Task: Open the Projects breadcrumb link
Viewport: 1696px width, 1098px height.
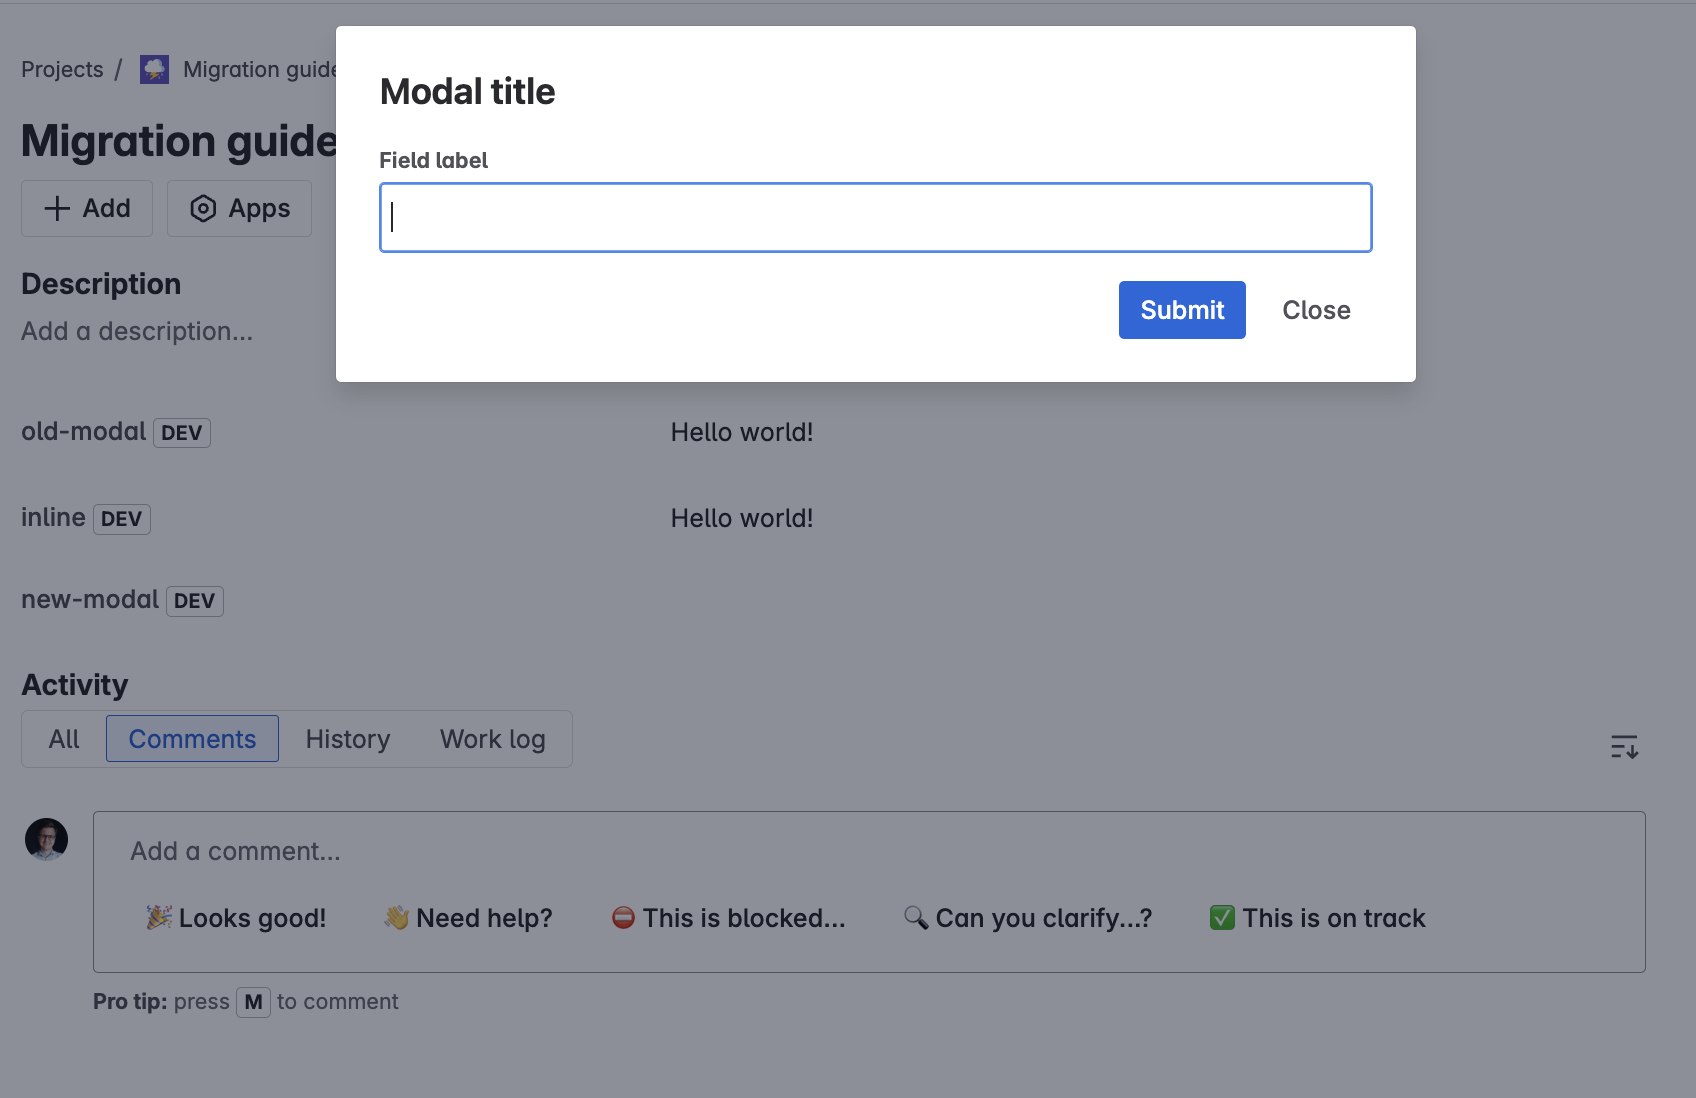Action: [x=62, y=69]
